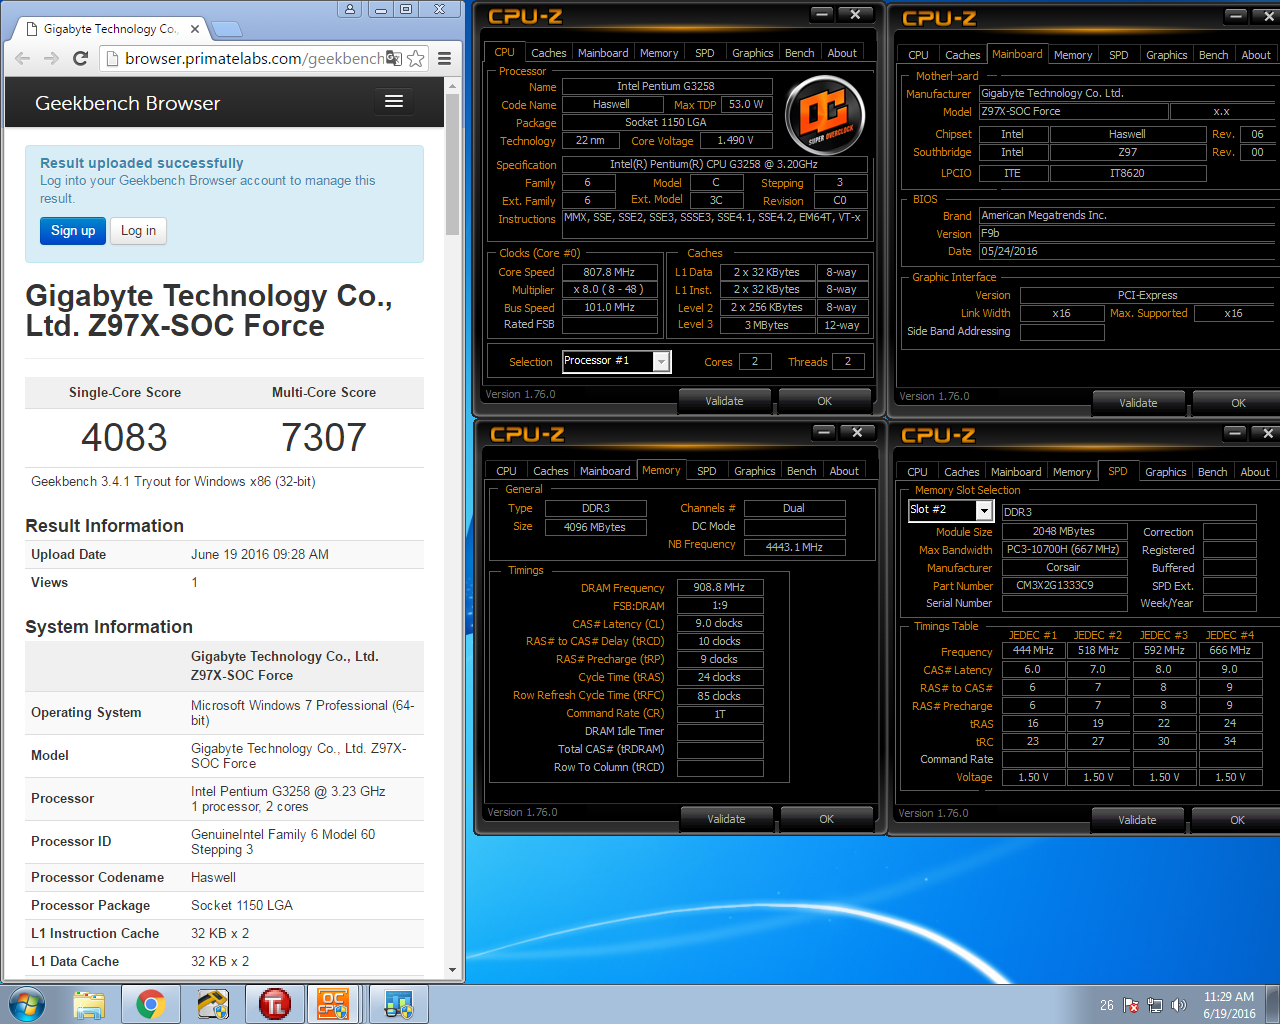Minimize the Memory tab CPU-Z window
1280x1024 pixels.
coord(823,432)
